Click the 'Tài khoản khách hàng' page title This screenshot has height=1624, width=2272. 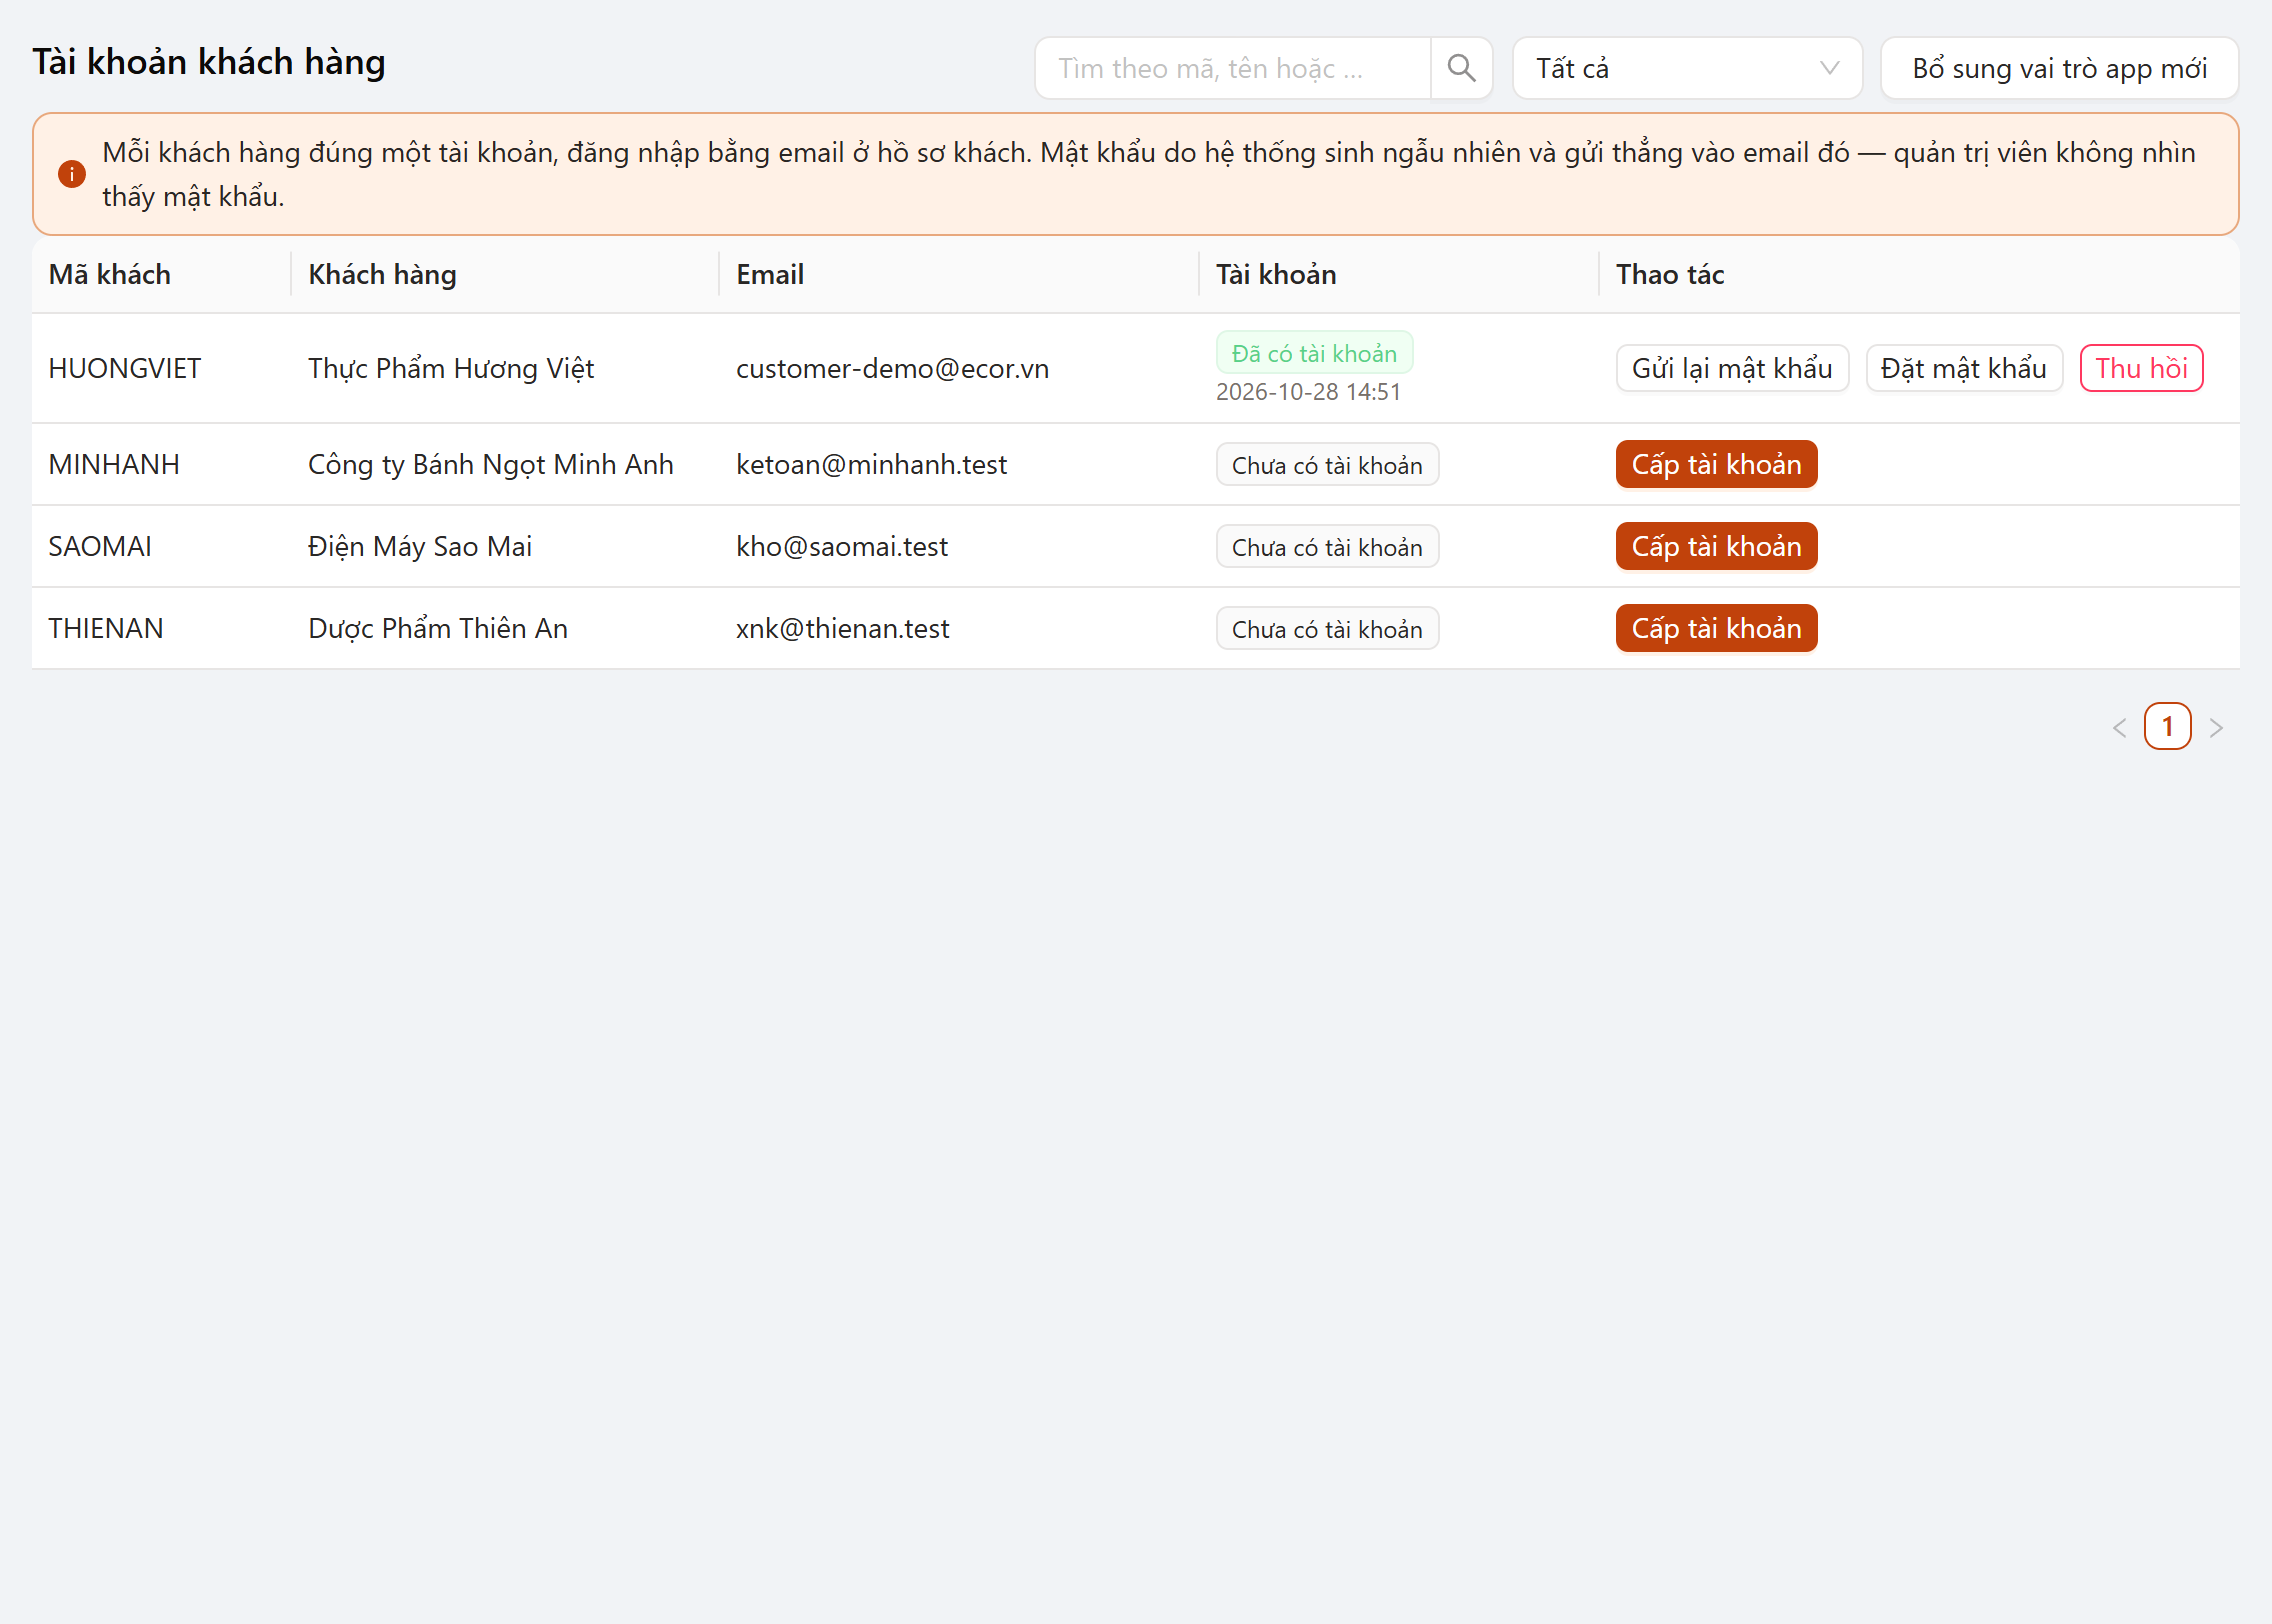click(209, 62)
